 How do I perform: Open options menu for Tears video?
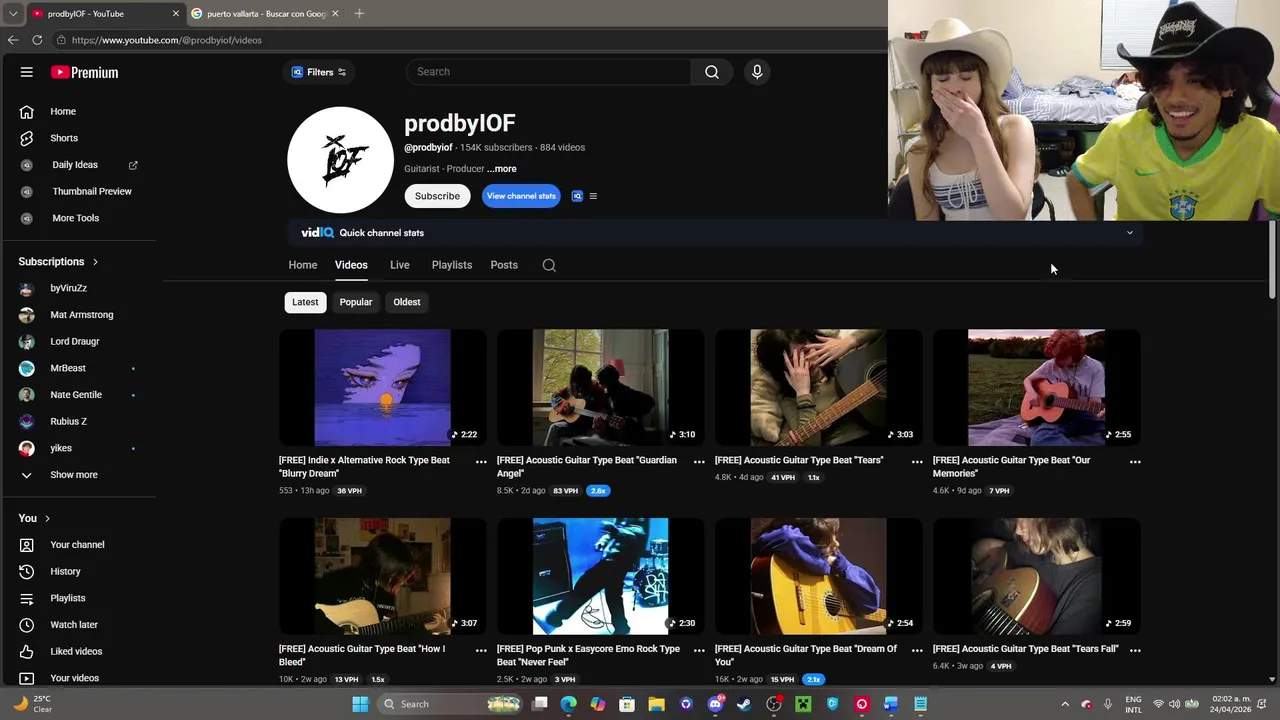tap(917, 462)
